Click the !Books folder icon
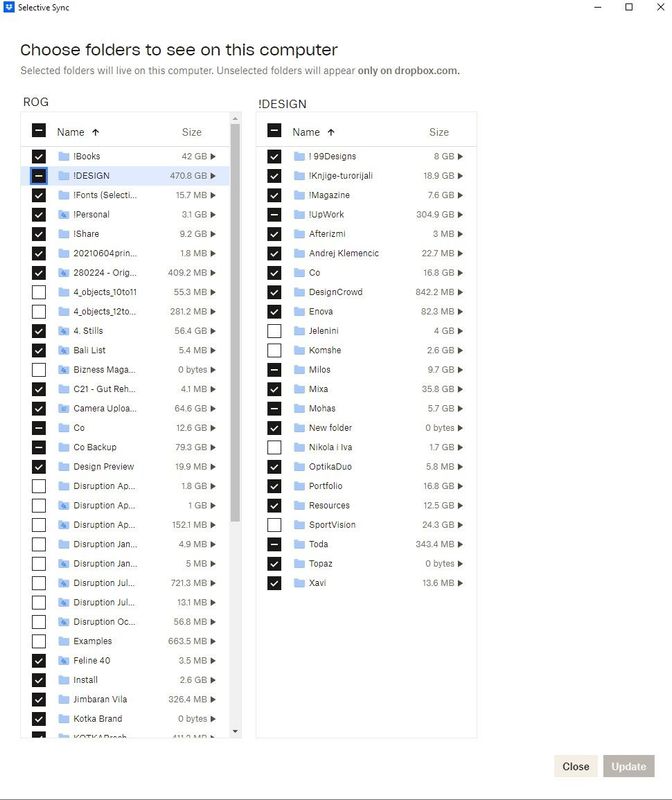 tap(64, 156)
